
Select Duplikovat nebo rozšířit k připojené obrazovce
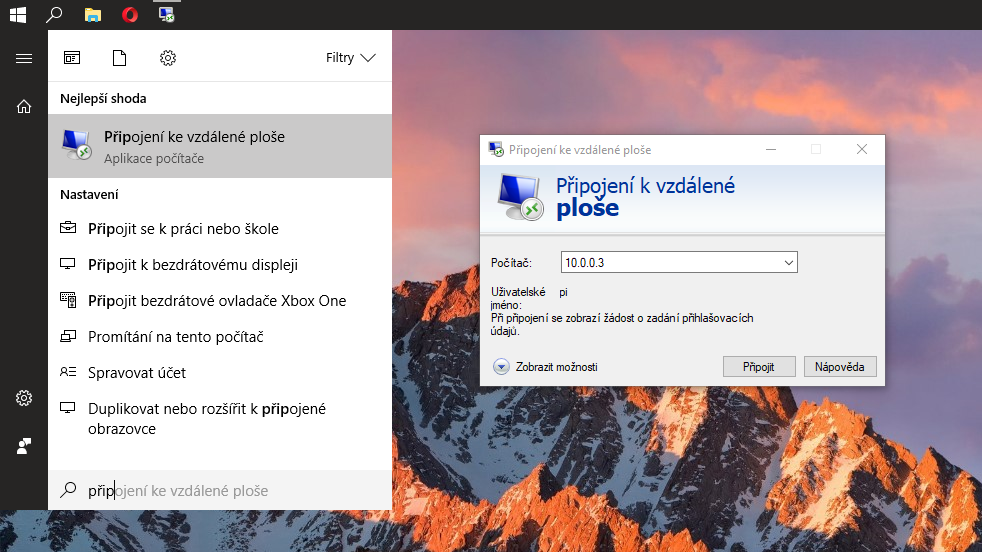click(220, 419)
